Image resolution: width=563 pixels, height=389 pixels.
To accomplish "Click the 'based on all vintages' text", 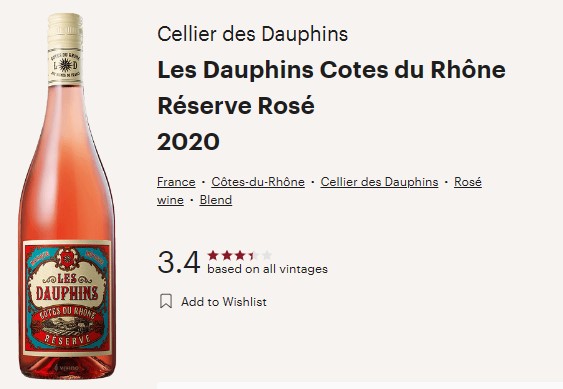I will [267, 269].
